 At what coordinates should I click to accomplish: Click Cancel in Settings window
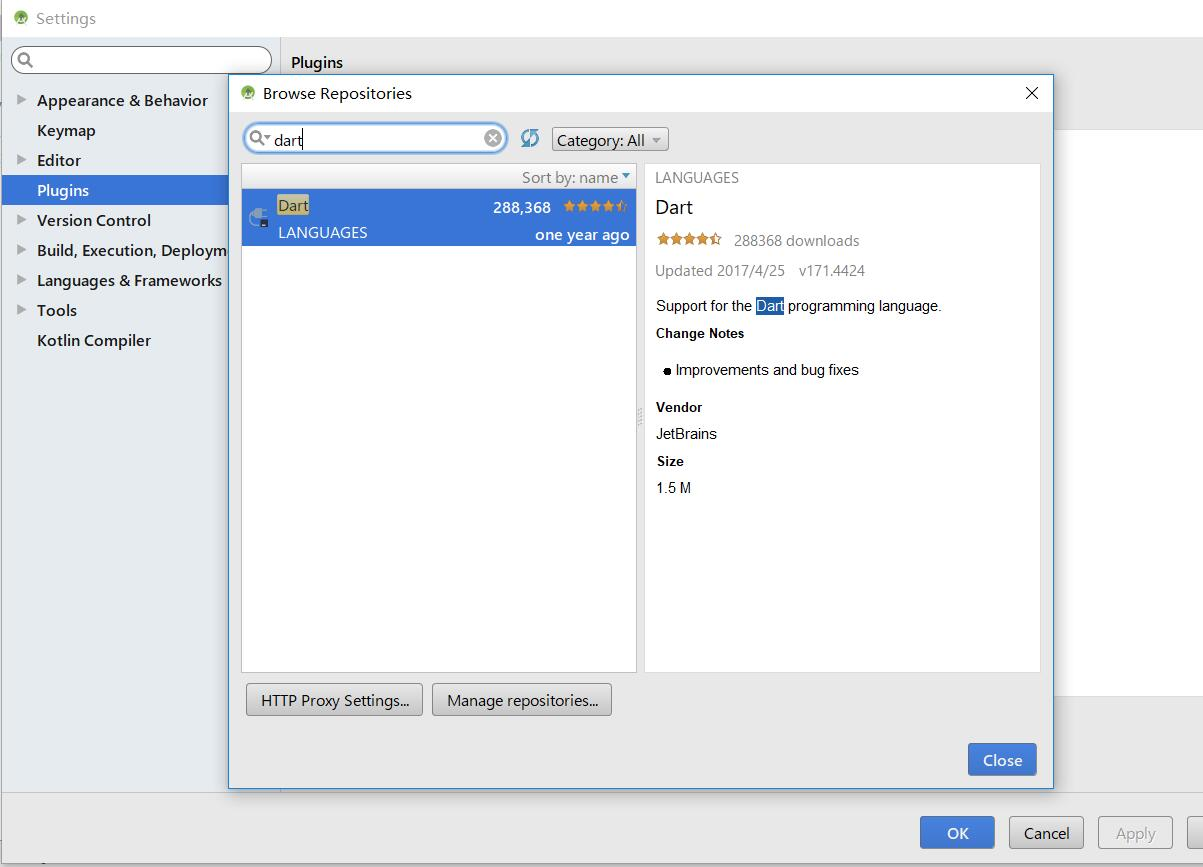point(1046,833)
